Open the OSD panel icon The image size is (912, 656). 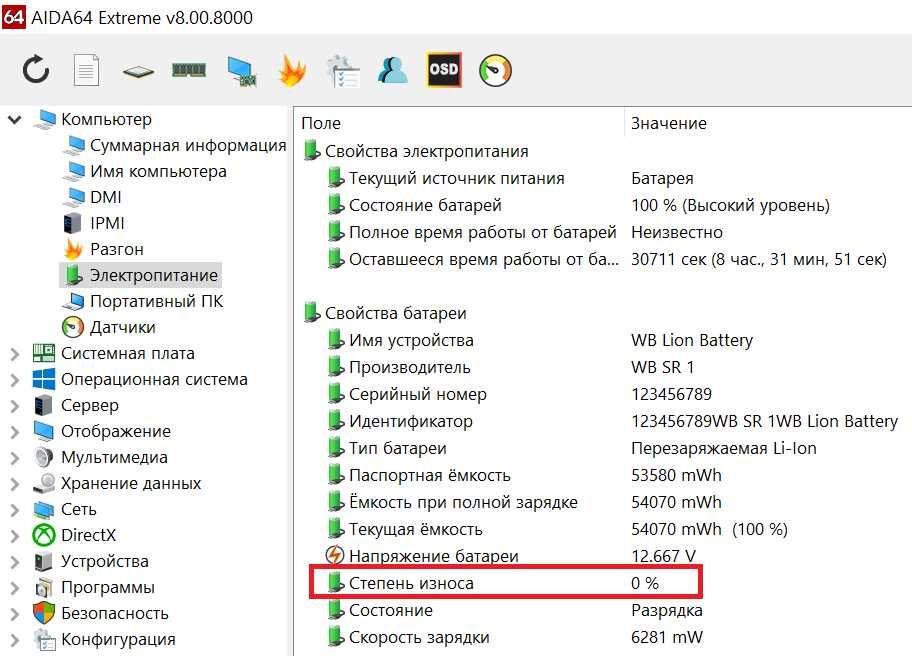[x=444, y=70]
